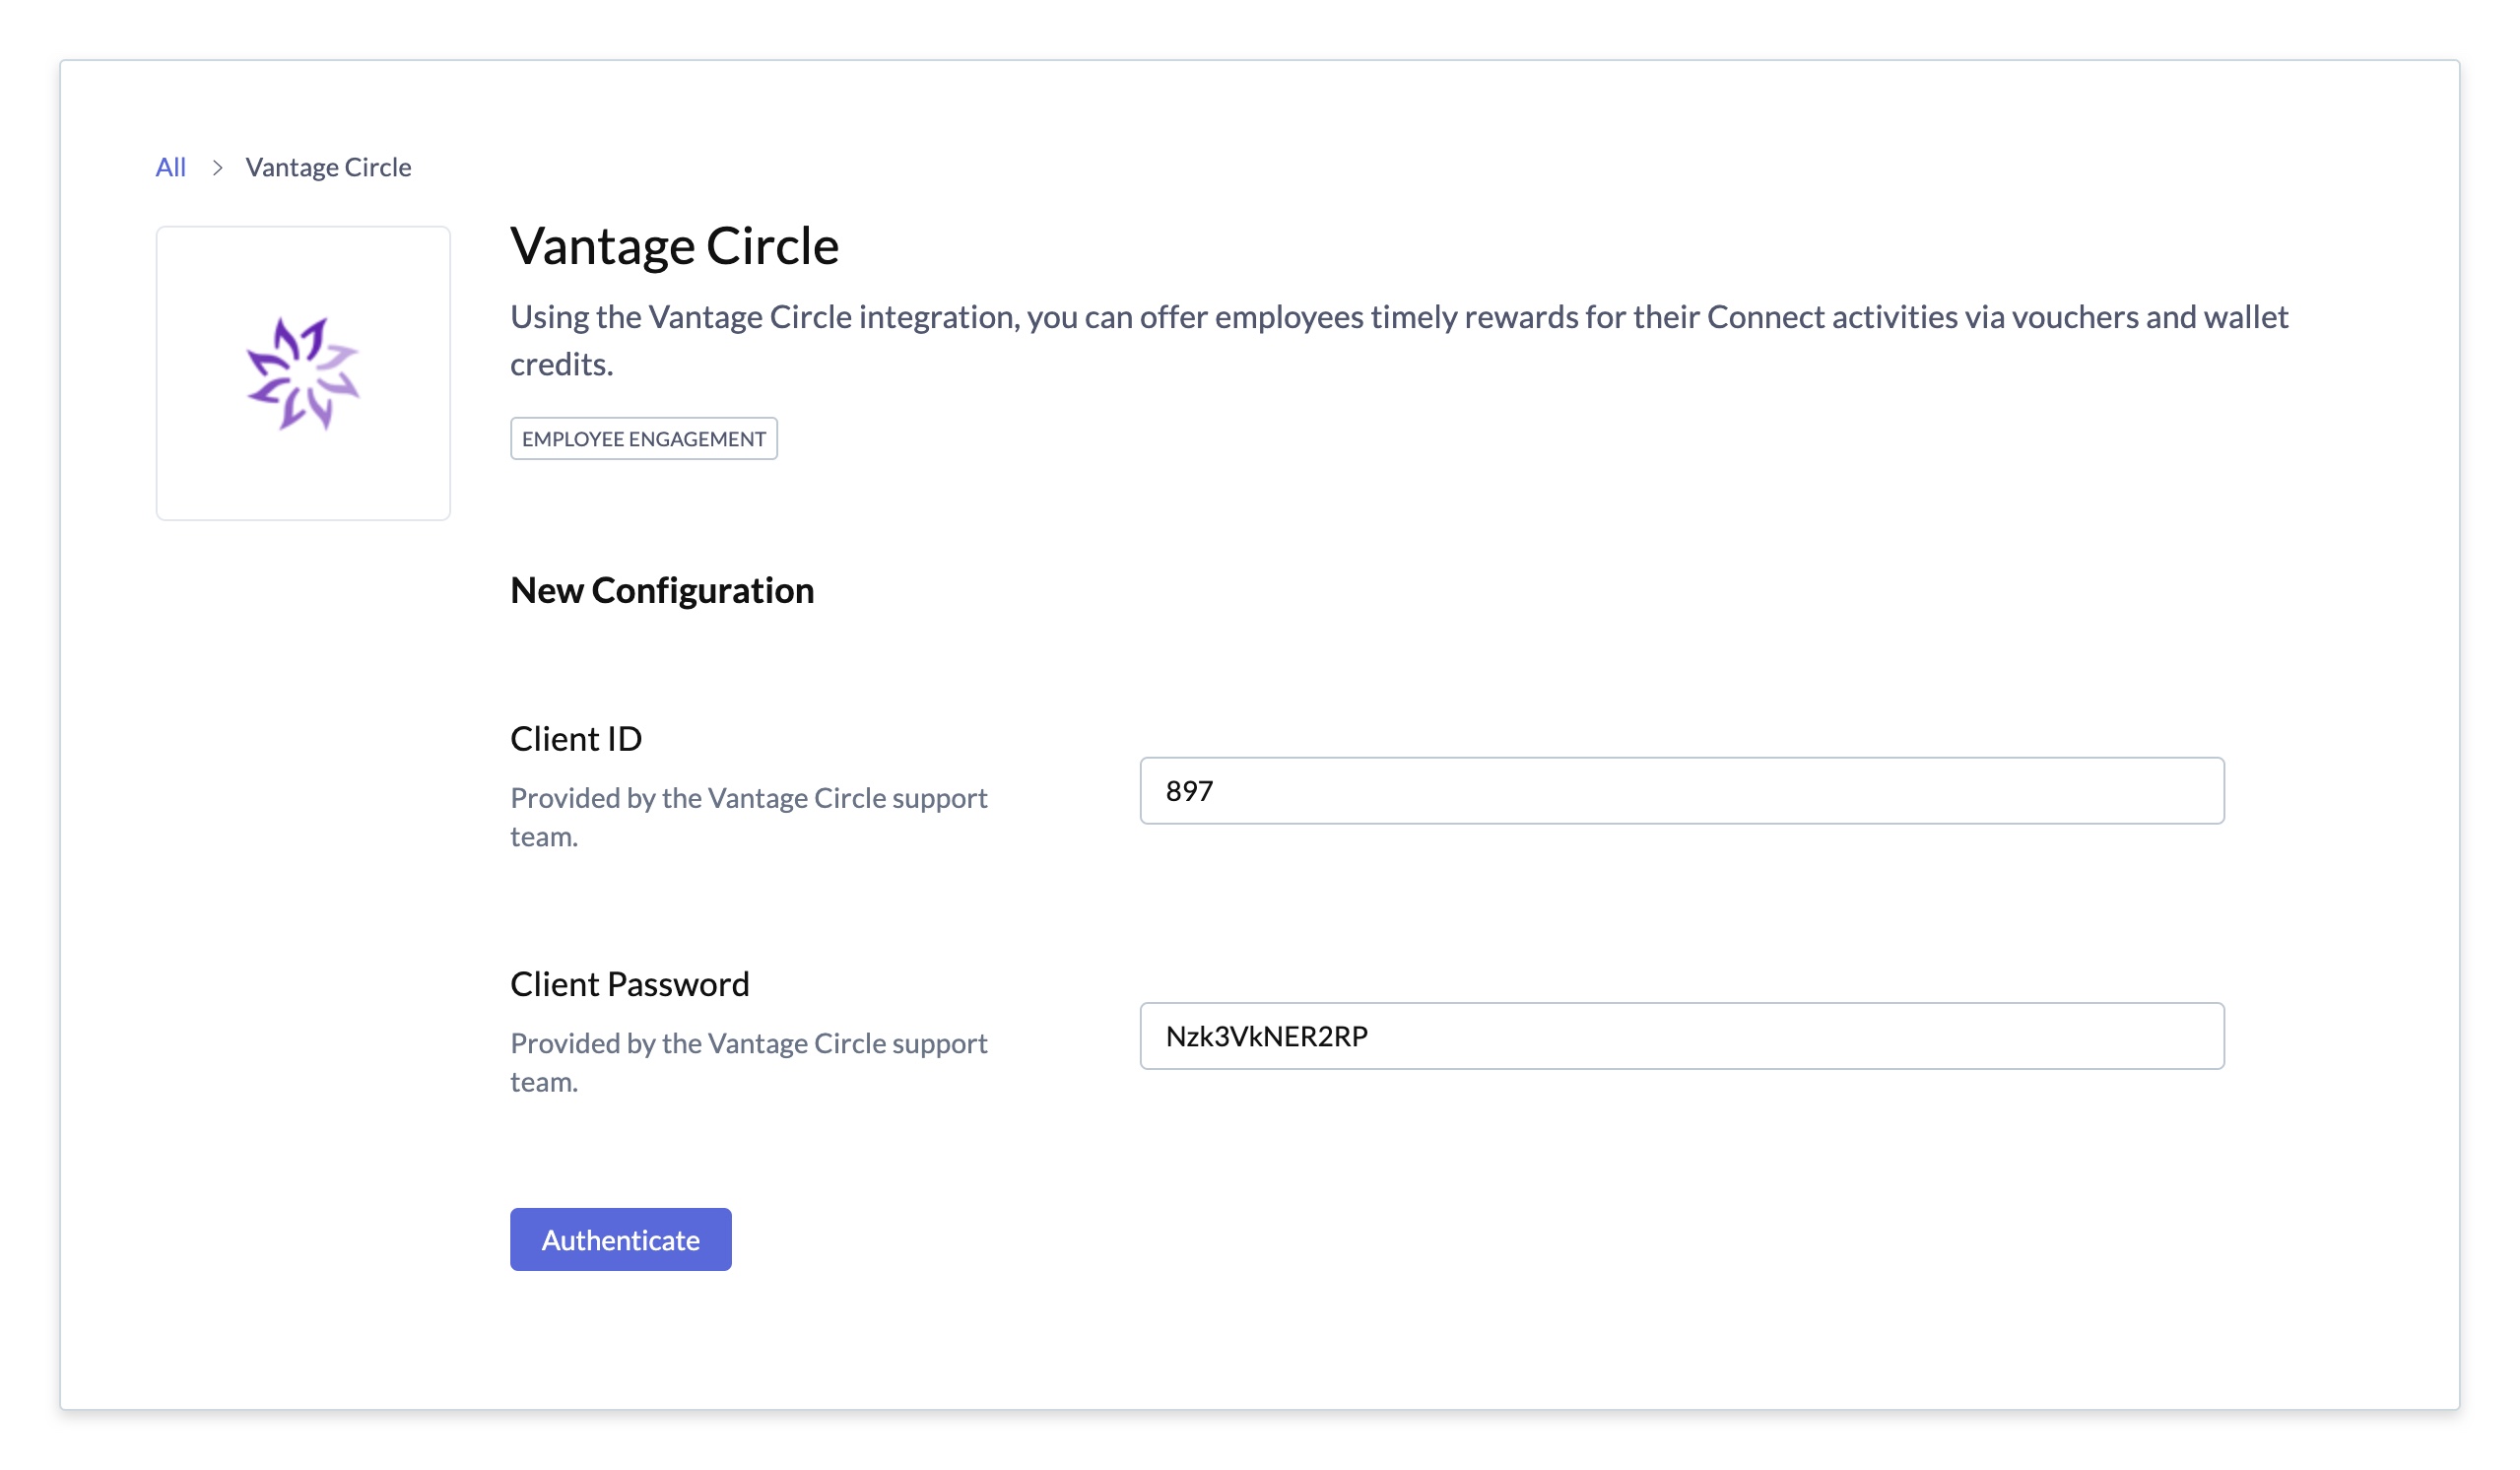Click 'Vantage Circle' in the breadcrumb trail
This screenshot has width=2520, height=1470.
pyautogui.click(x=328, y=167)
